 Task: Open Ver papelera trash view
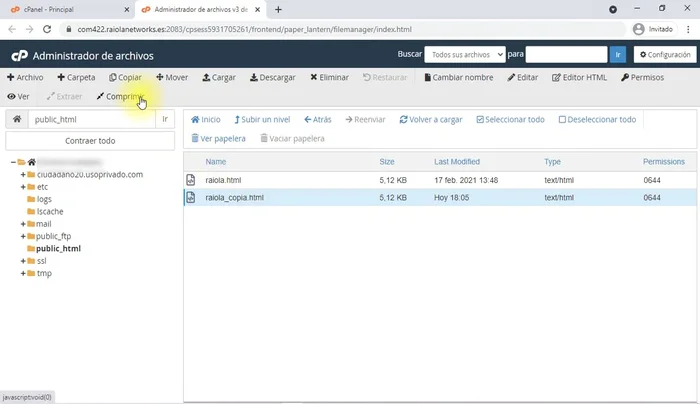pyautogui.click(x=218, y=138)
